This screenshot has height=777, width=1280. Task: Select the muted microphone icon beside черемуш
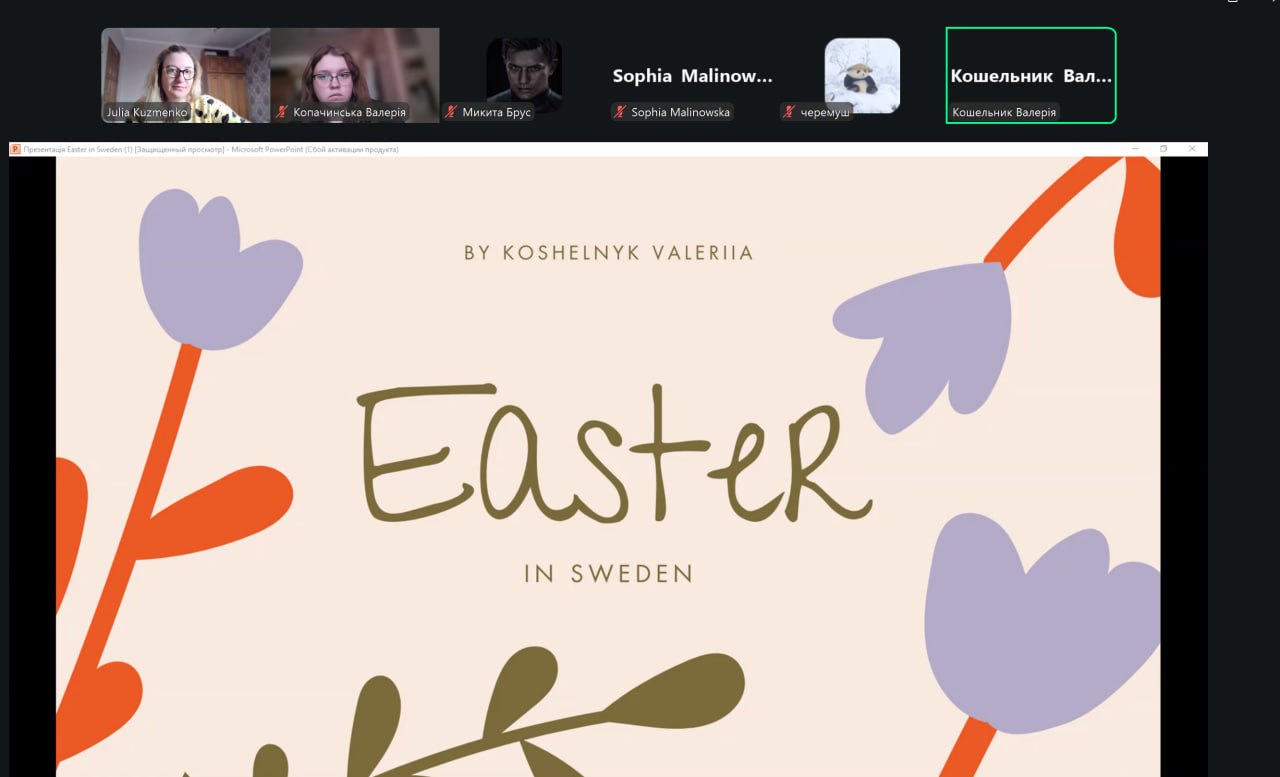[790, 113]
